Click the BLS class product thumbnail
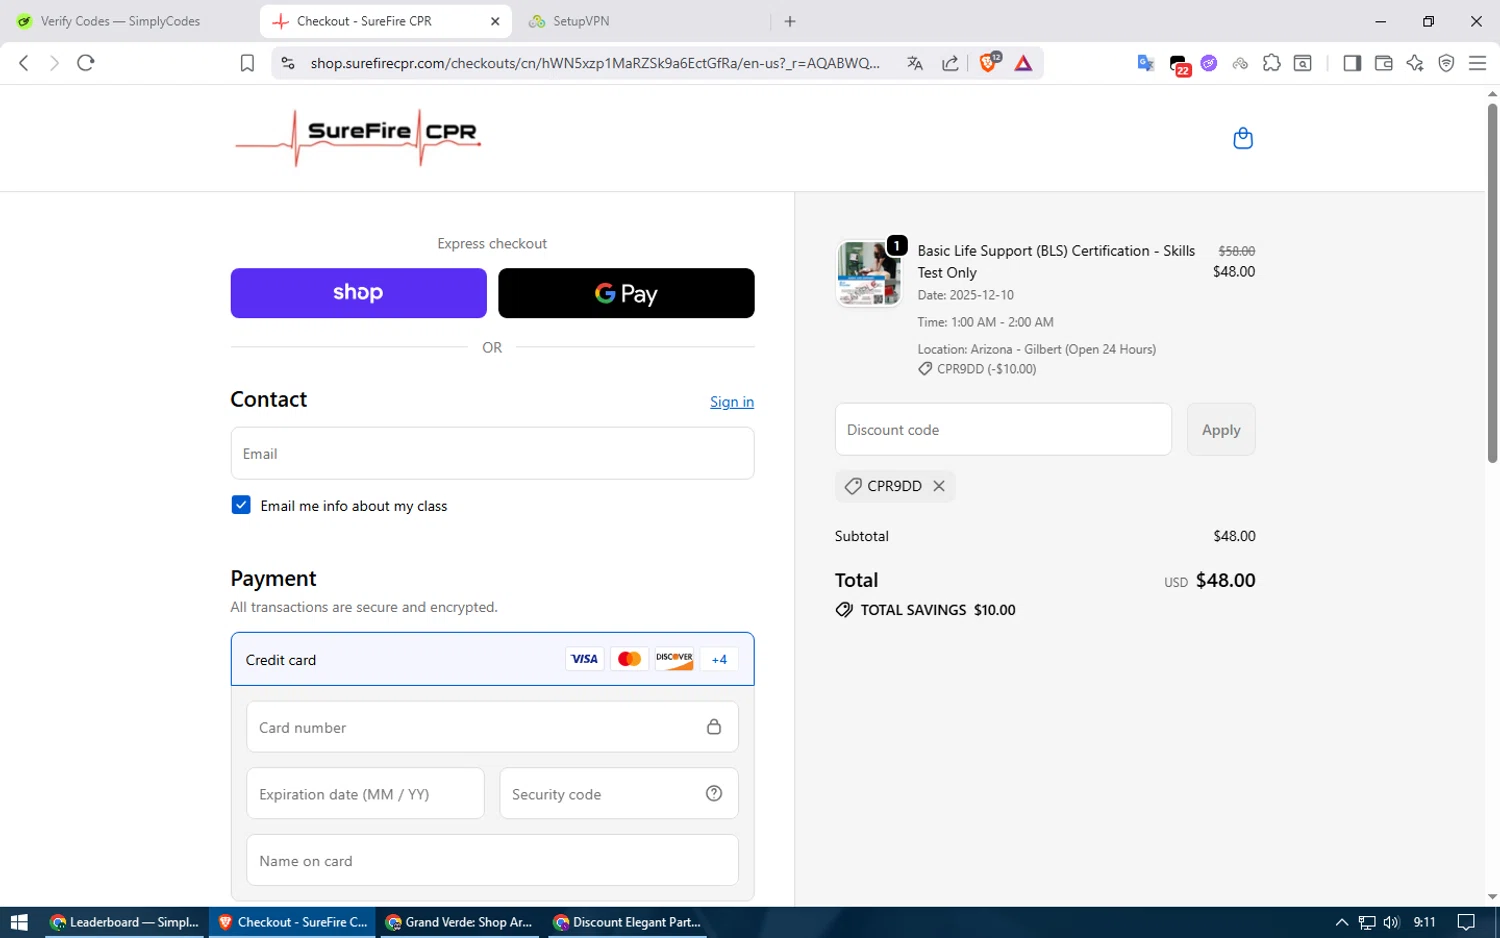Screen dimensions: 1500x938 869,273
